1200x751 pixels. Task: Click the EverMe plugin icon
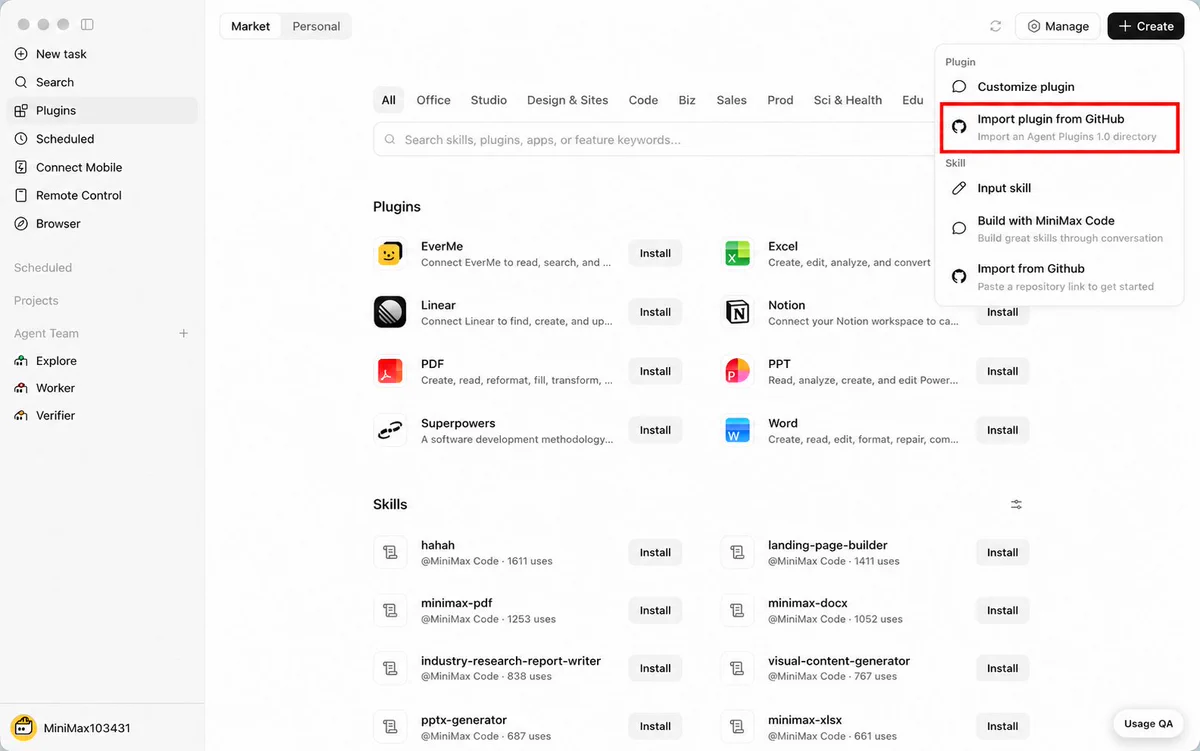point(390,254)
